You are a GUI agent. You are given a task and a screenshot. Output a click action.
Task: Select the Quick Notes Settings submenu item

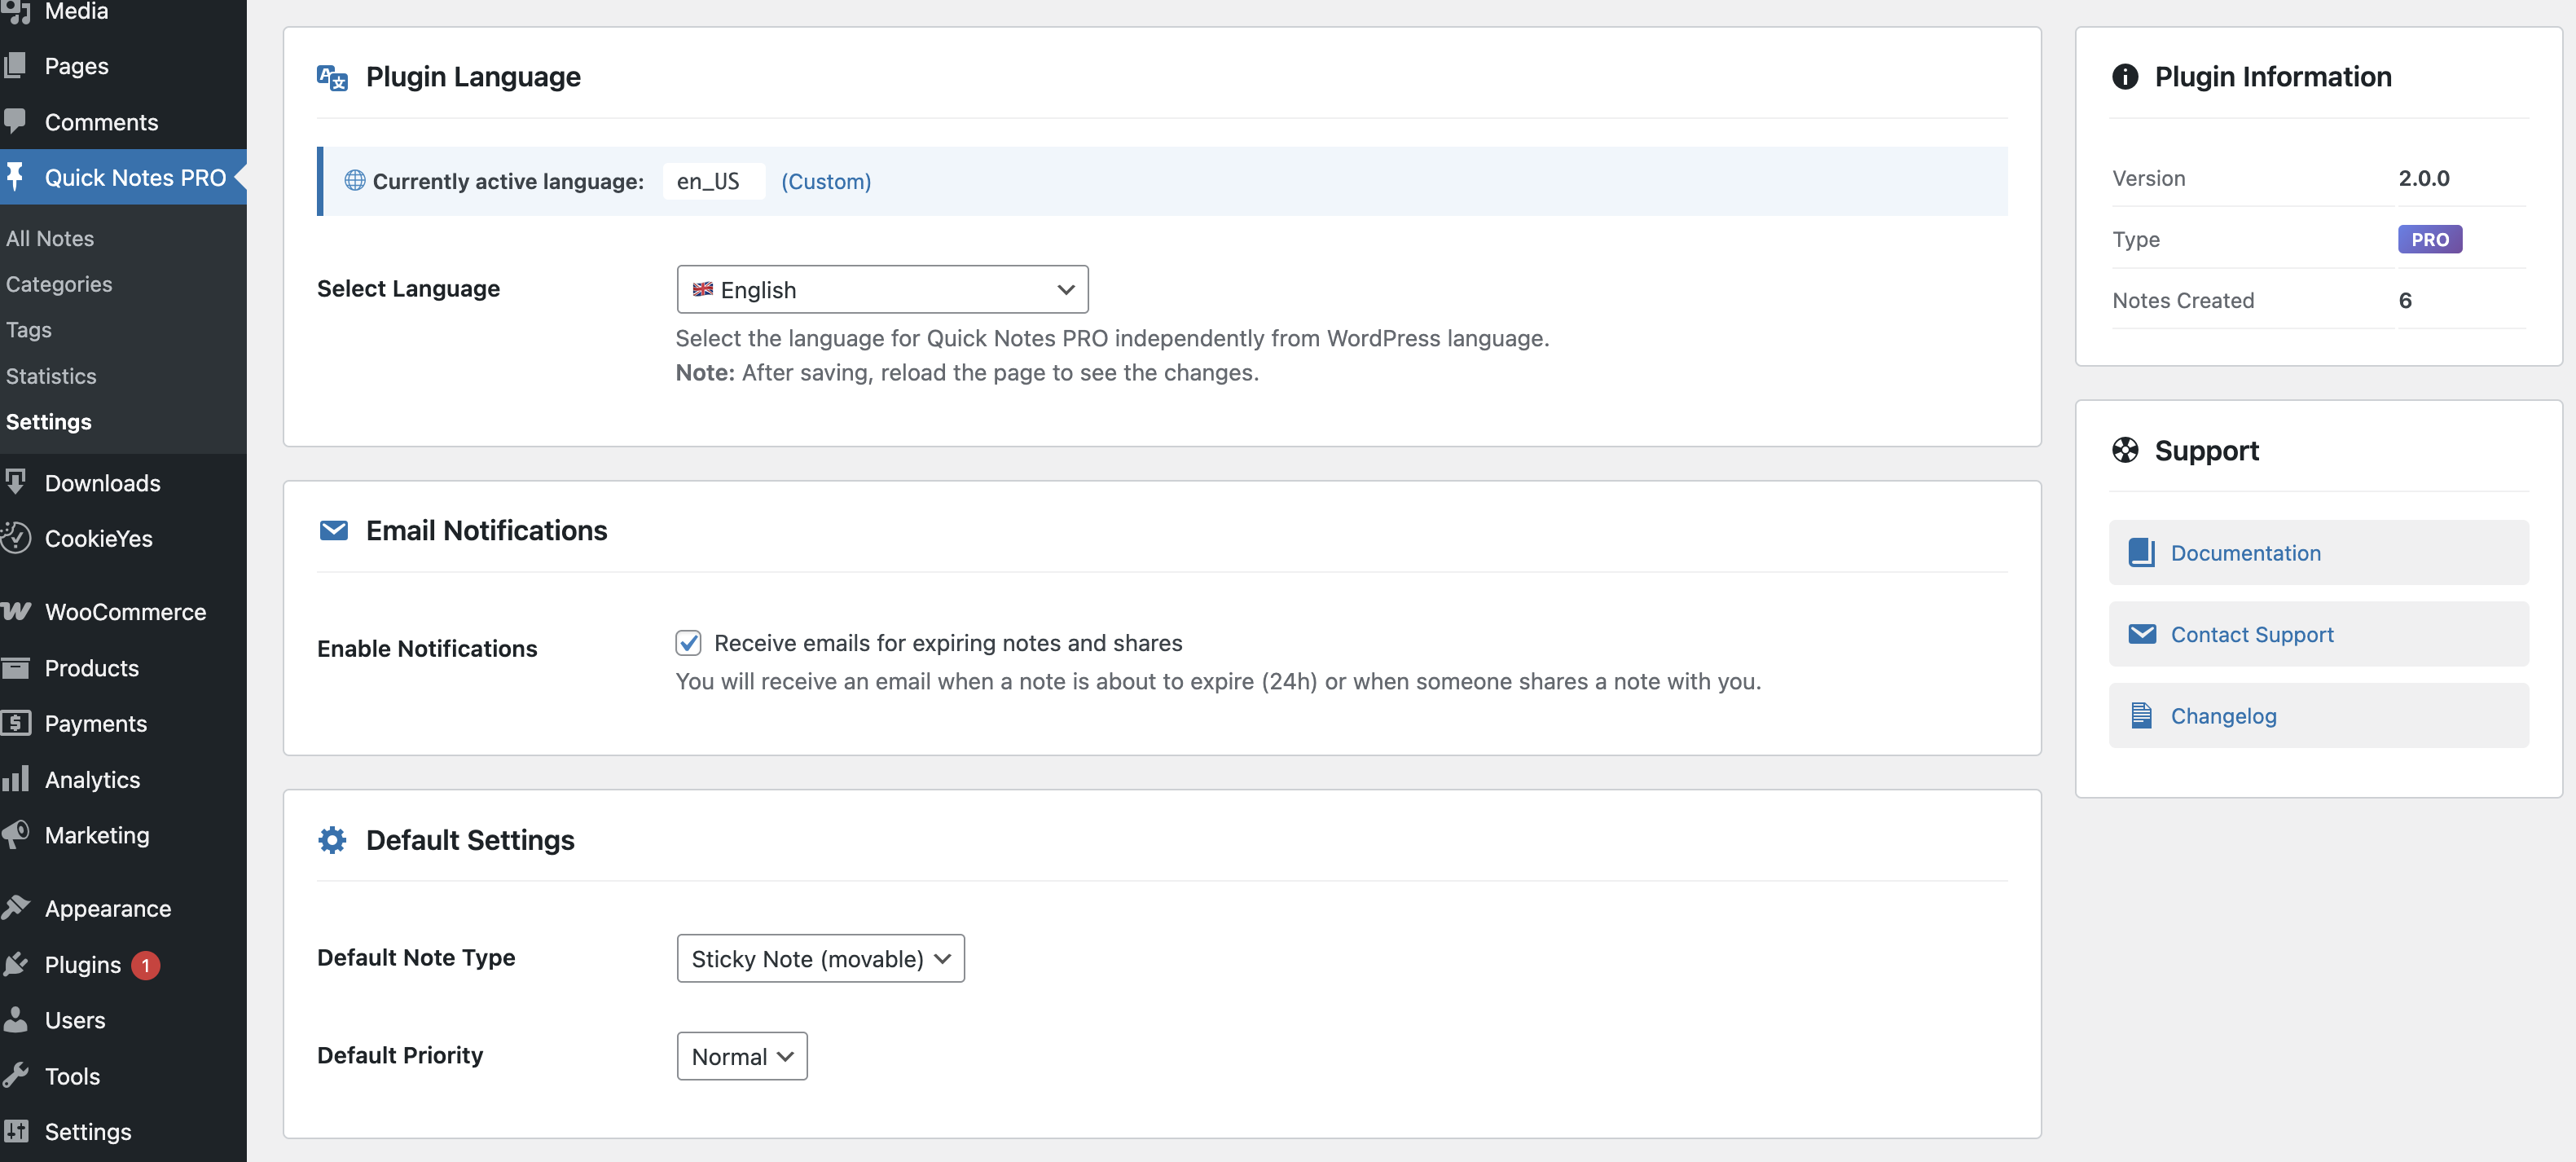pyautogui.click(x=49, y=422)
